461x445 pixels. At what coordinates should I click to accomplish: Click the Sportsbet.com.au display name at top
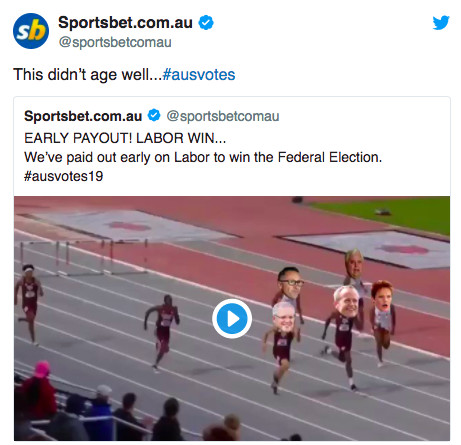pos(125,23)
